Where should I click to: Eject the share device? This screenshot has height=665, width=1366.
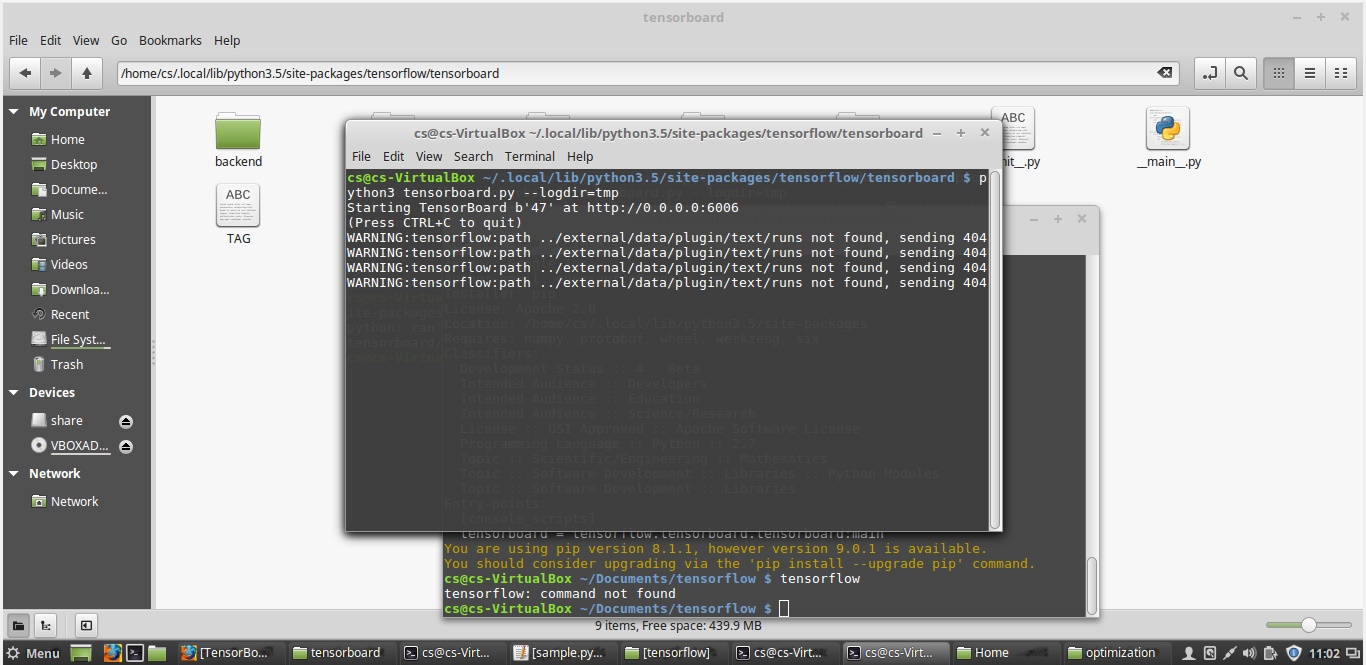coord(126,421)
